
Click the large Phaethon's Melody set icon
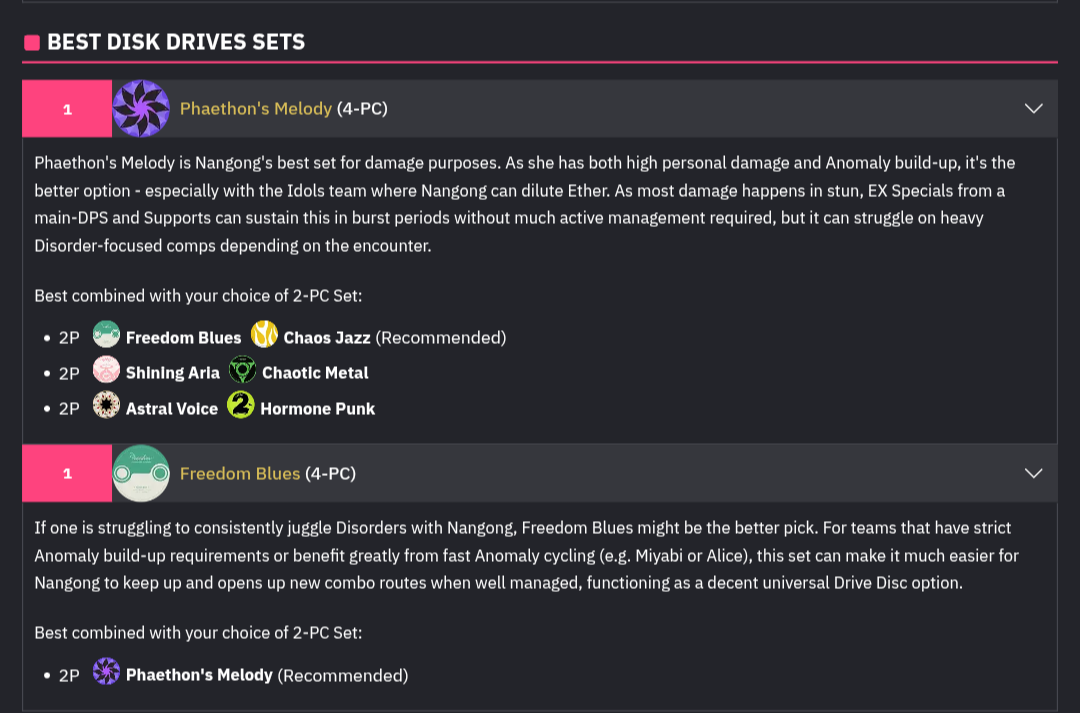pos(141,108)
